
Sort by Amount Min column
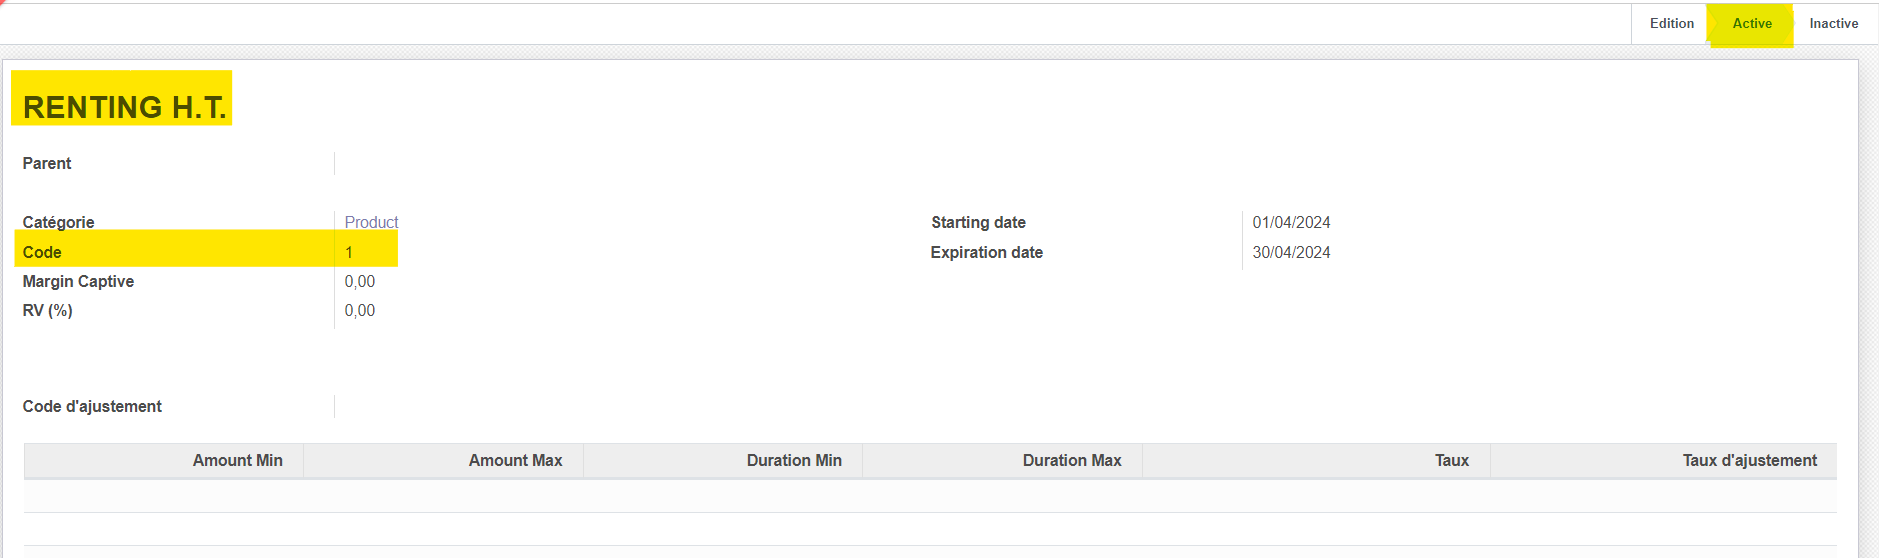(237, 460)
